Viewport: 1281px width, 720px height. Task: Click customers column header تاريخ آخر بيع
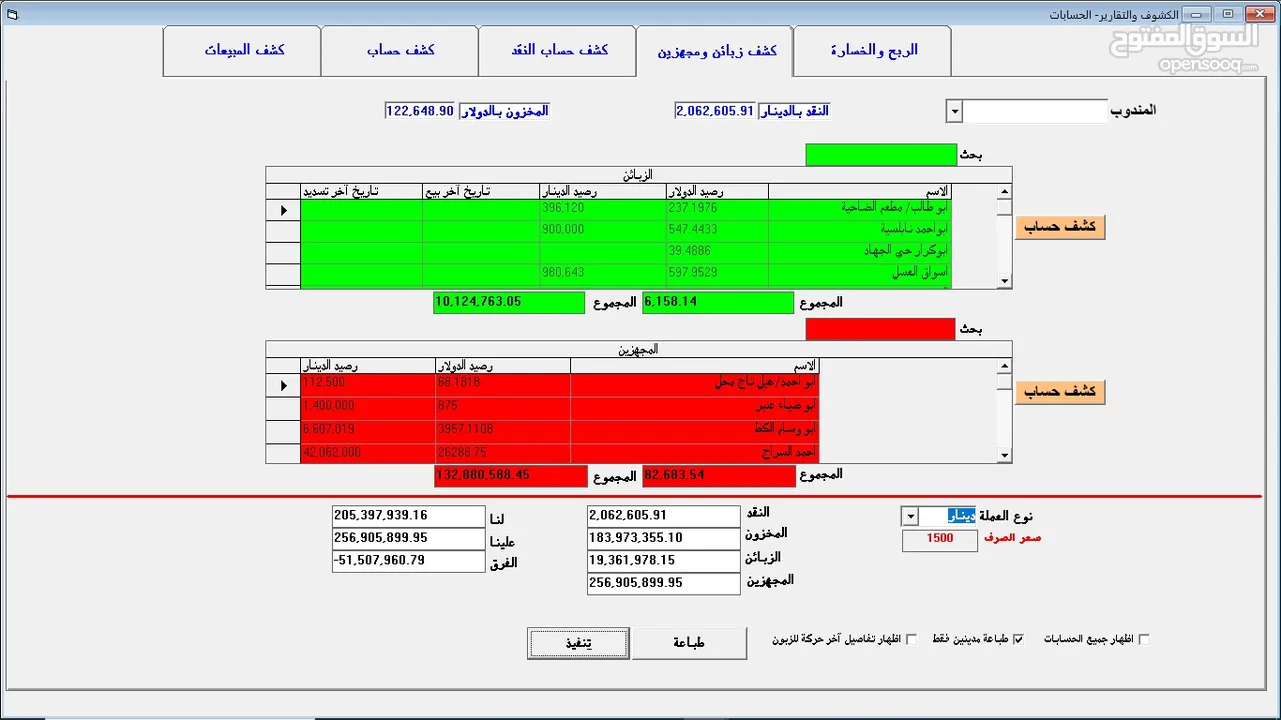(480, 191)
